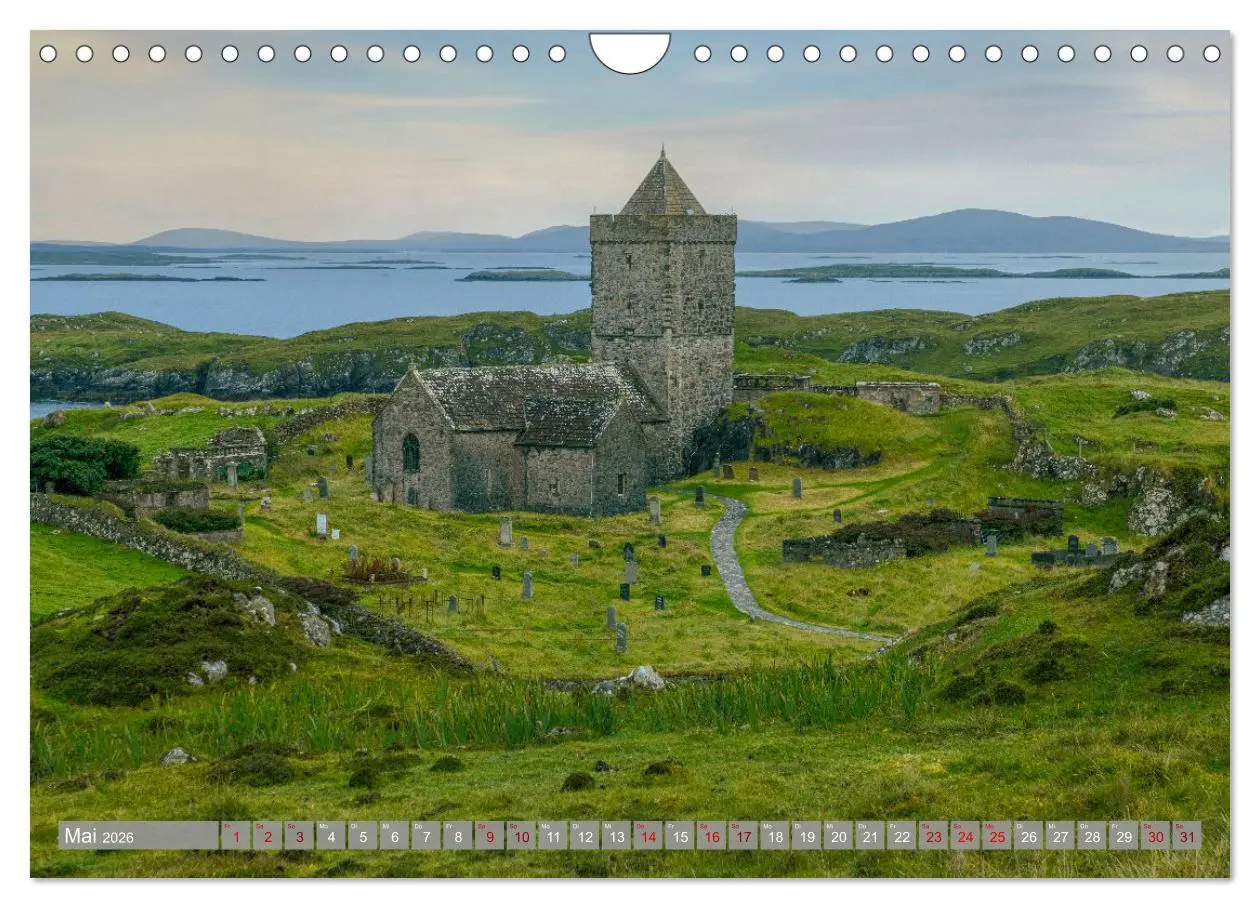Select day 3 in the calendar strip

[x=299, y=836]
